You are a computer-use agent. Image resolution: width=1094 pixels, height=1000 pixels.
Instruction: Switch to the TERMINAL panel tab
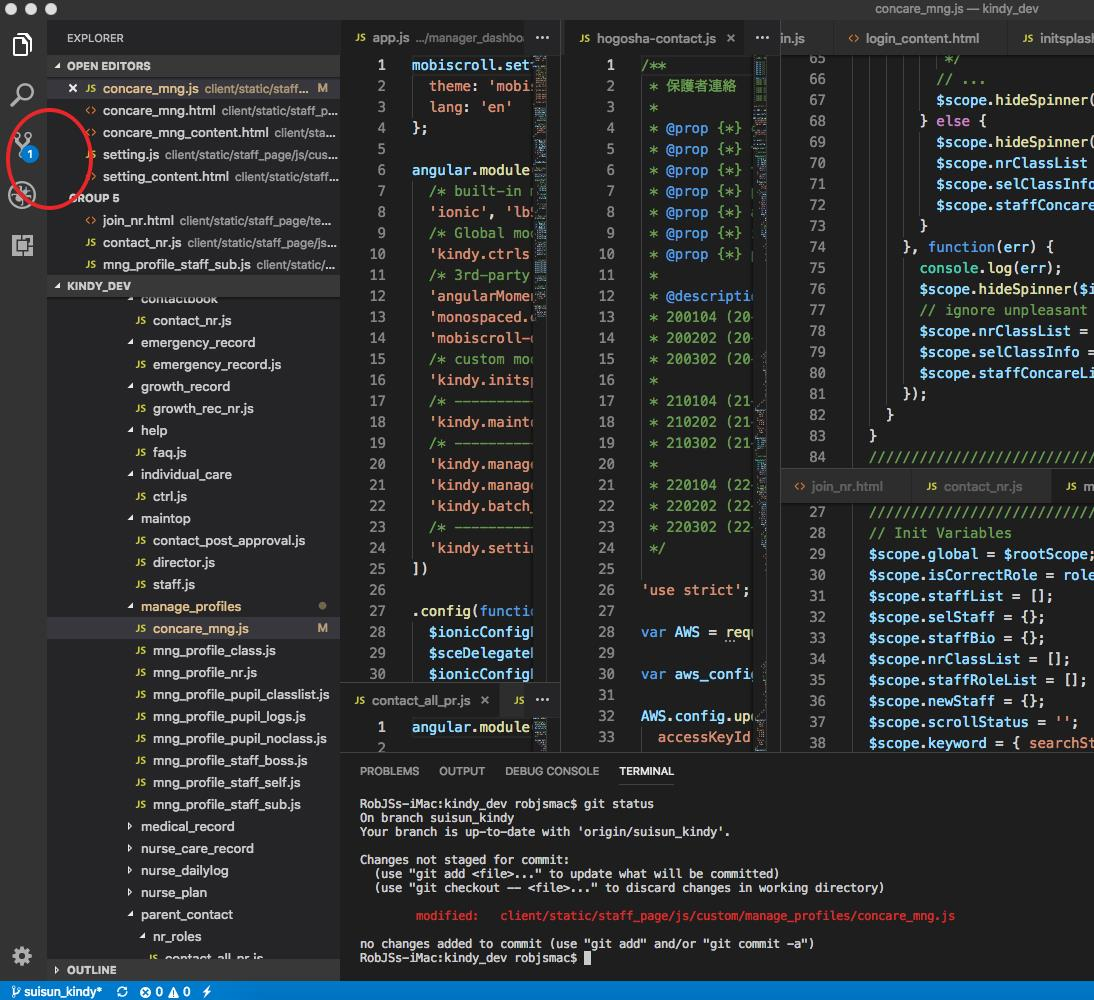pyautogui.click(x=646, y=771)
